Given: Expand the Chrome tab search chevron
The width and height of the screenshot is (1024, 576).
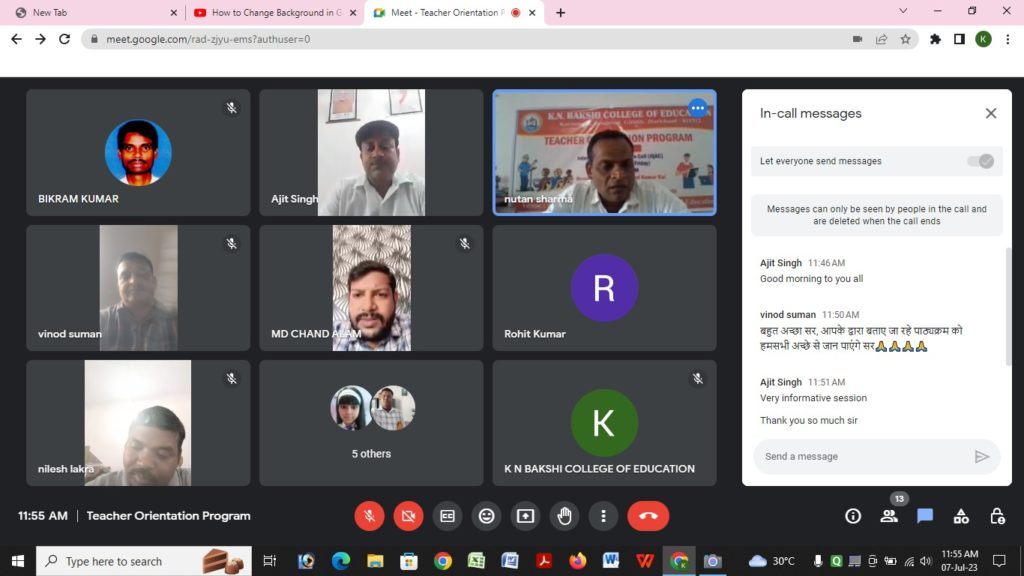Looking at the screenshot, I should tap(903, 12).
